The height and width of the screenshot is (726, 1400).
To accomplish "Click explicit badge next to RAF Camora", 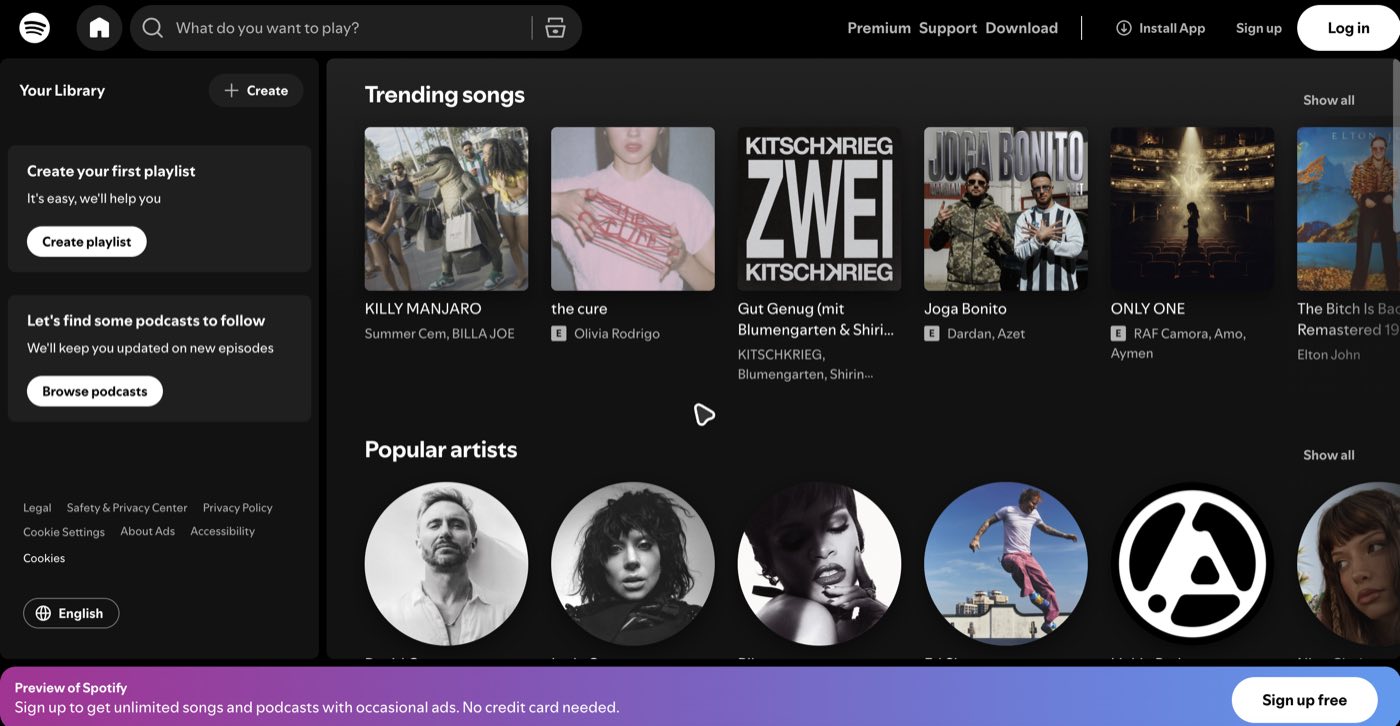I will pyautogui.click(x=1119, y=333).
